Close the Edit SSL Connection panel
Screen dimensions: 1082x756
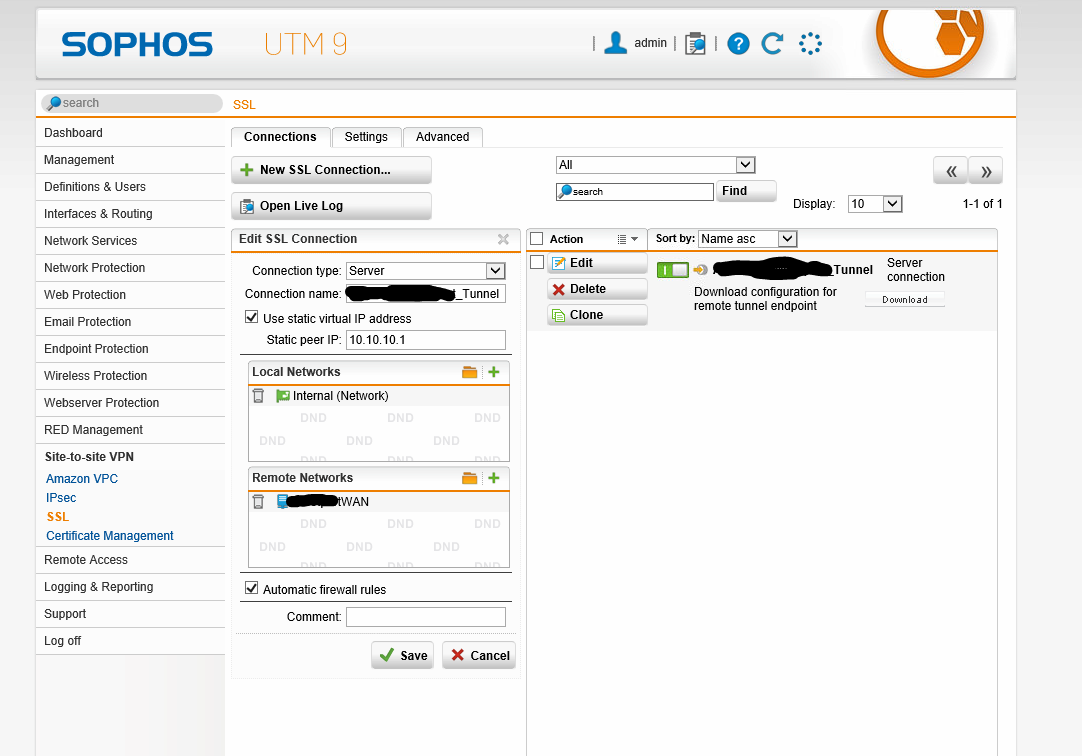point(503,239)
